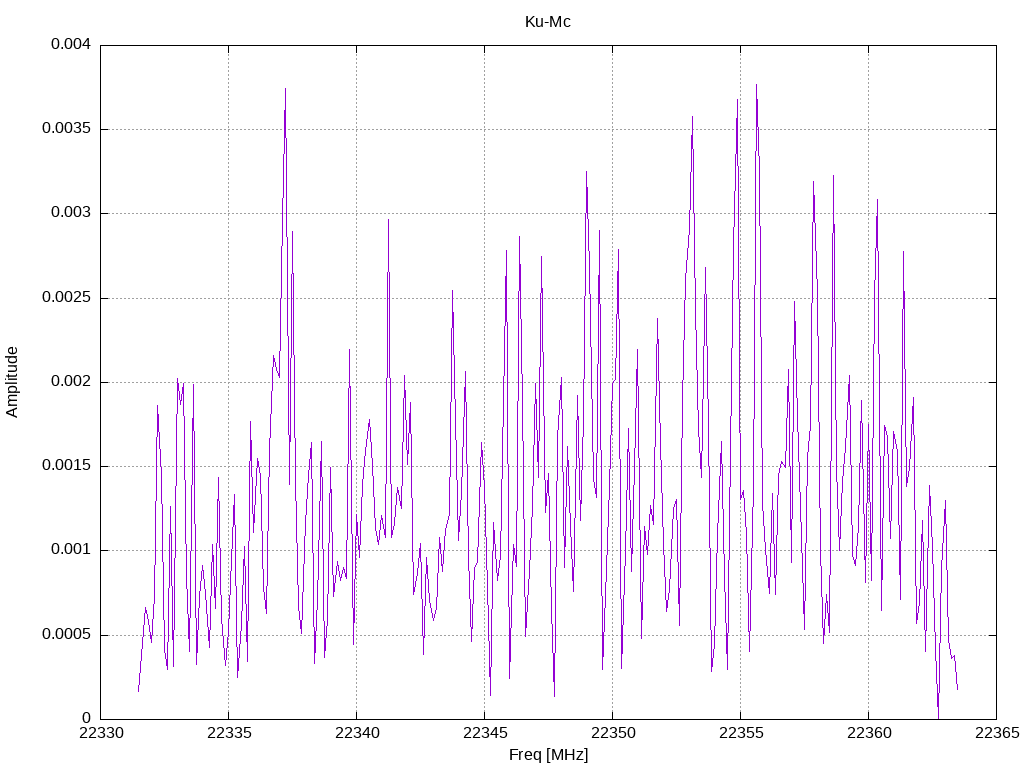1024x768 pixels.
Task: Click the 22360 x-axis tick label
Action: [x=869, y=733]
